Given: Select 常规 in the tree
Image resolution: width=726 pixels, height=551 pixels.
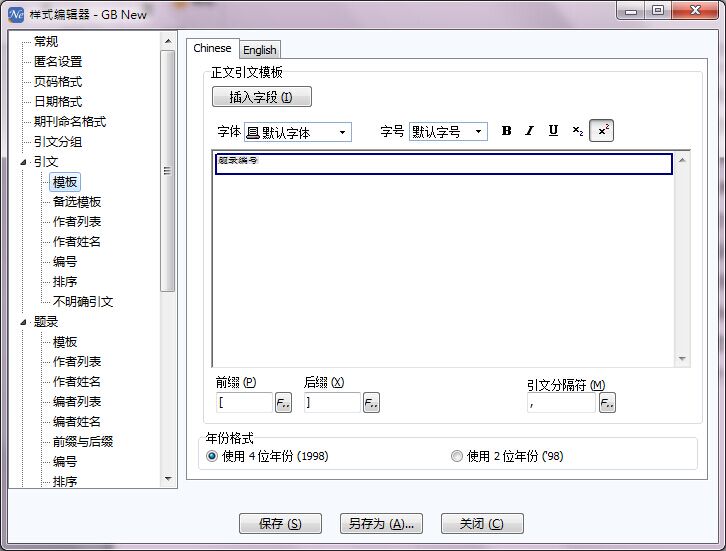Looking at the screenshot, I should click(46, 42).
